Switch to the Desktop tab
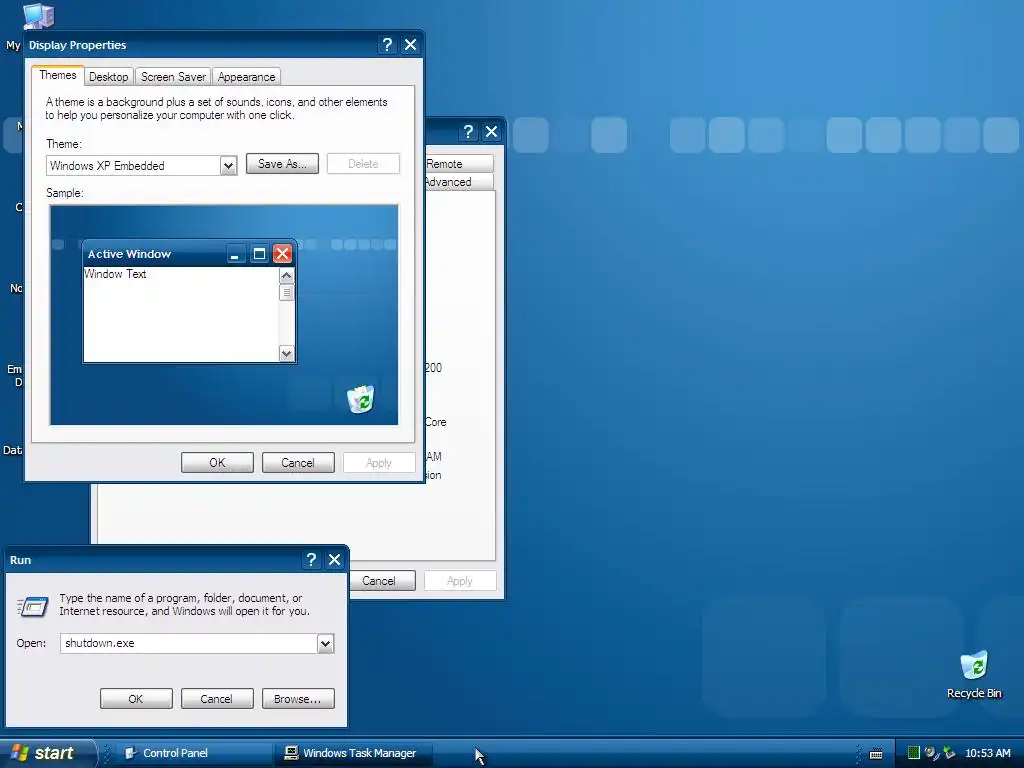 pos(108,76)
